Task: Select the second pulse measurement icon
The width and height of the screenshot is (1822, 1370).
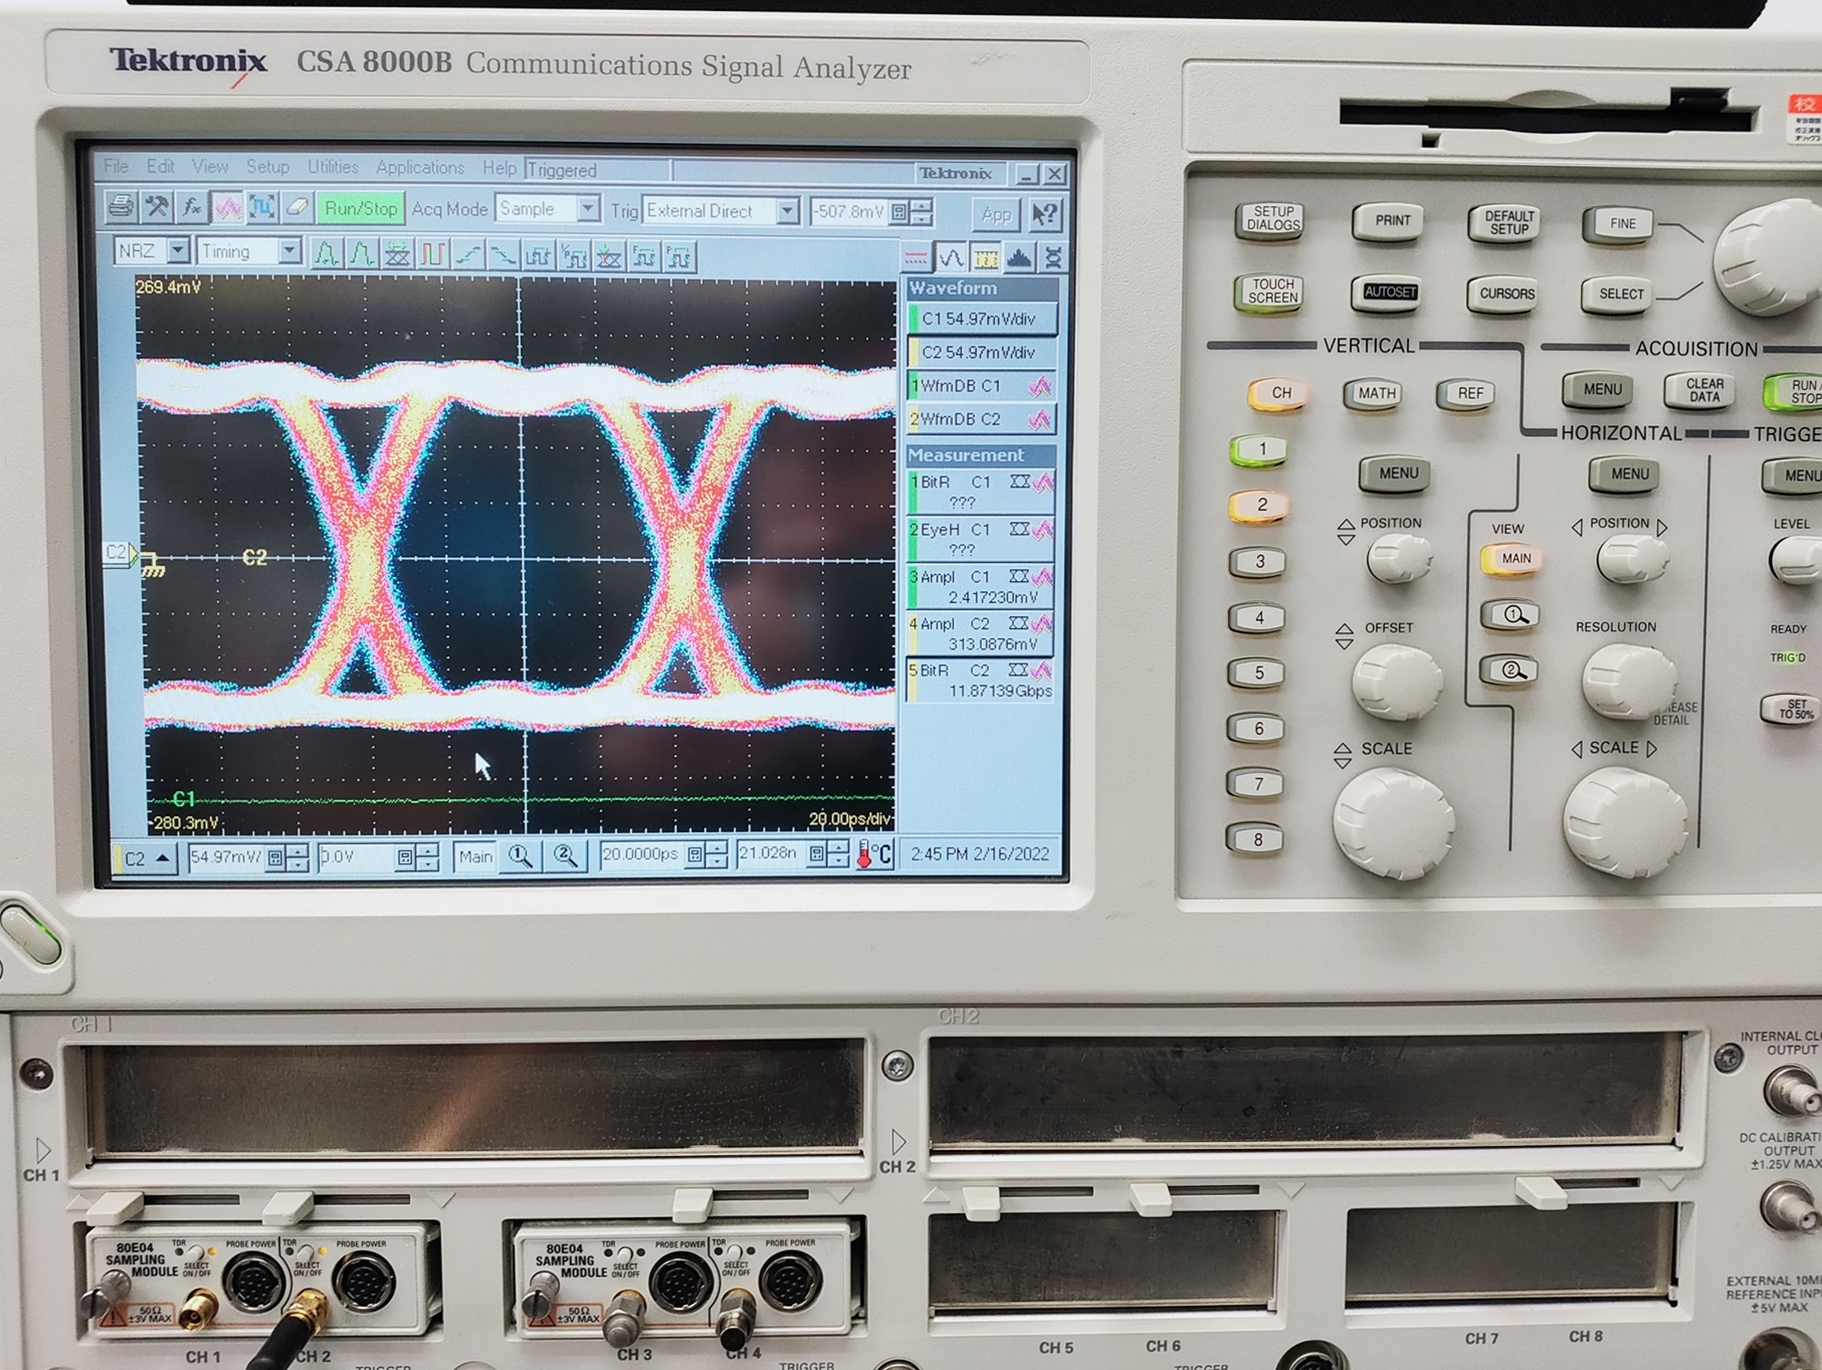Action: 362,255
